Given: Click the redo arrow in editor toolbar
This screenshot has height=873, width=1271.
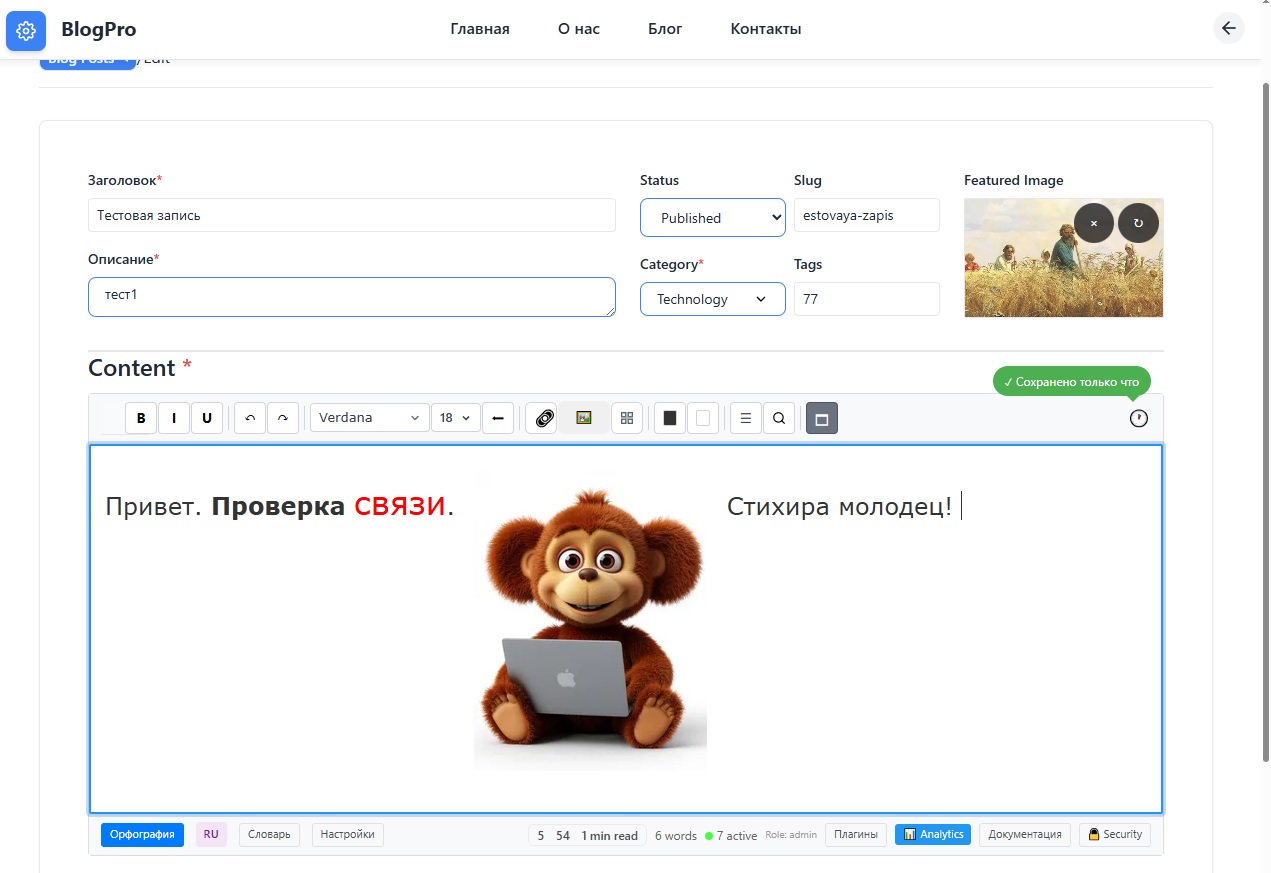Looking at the screenshot, I should [x=283, y=418].
